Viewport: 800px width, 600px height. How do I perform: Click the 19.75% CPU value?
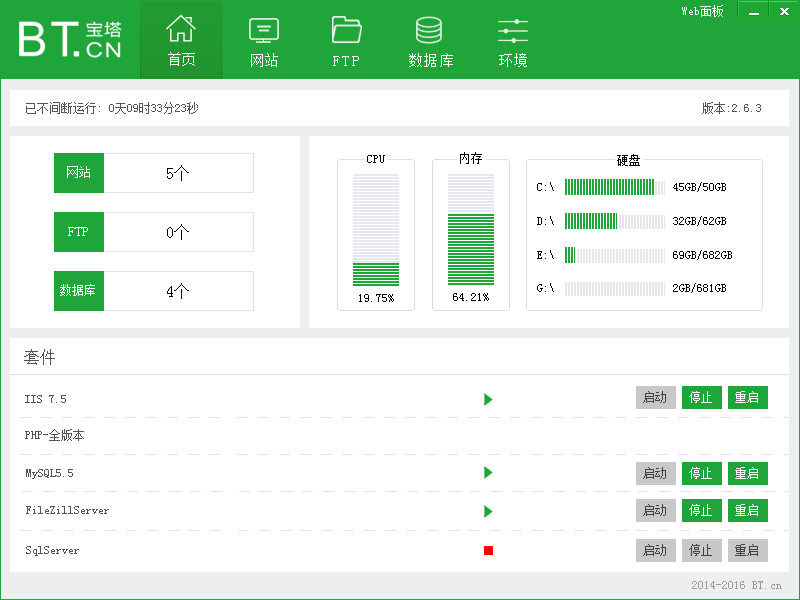[376, 298]
